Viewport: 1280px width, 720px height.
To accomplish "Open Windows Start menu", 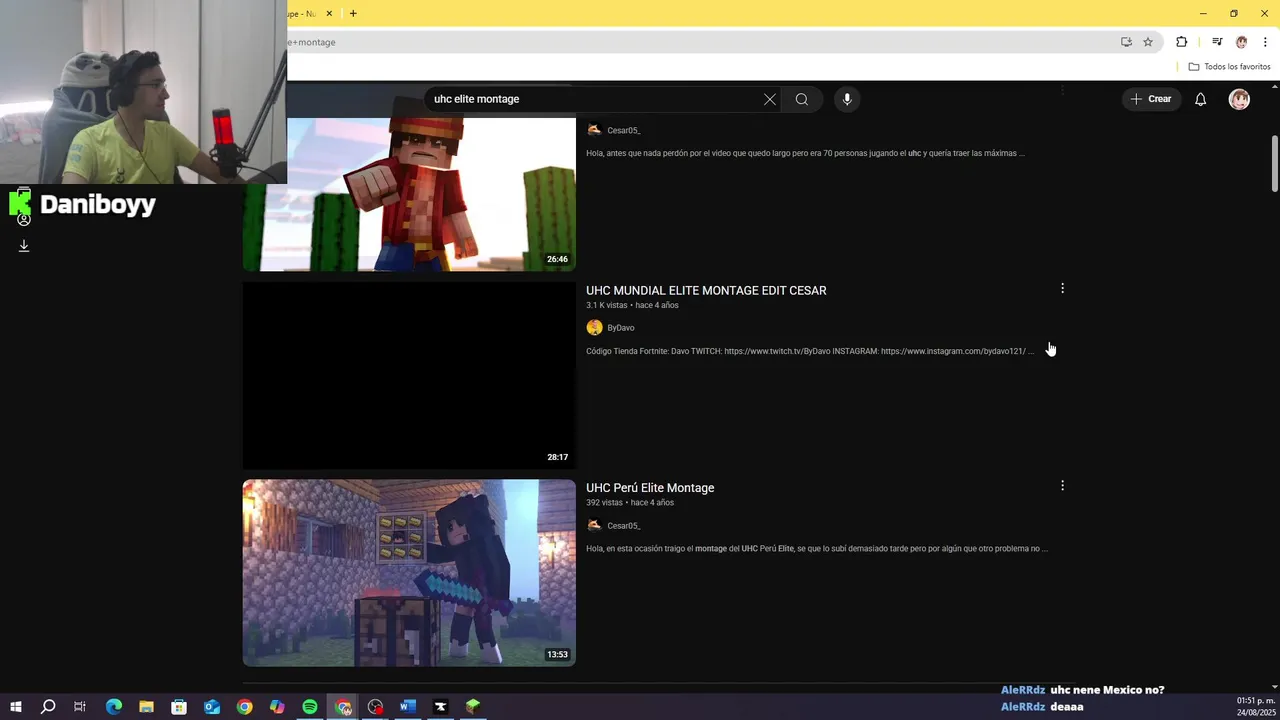I will pos(16,707).
